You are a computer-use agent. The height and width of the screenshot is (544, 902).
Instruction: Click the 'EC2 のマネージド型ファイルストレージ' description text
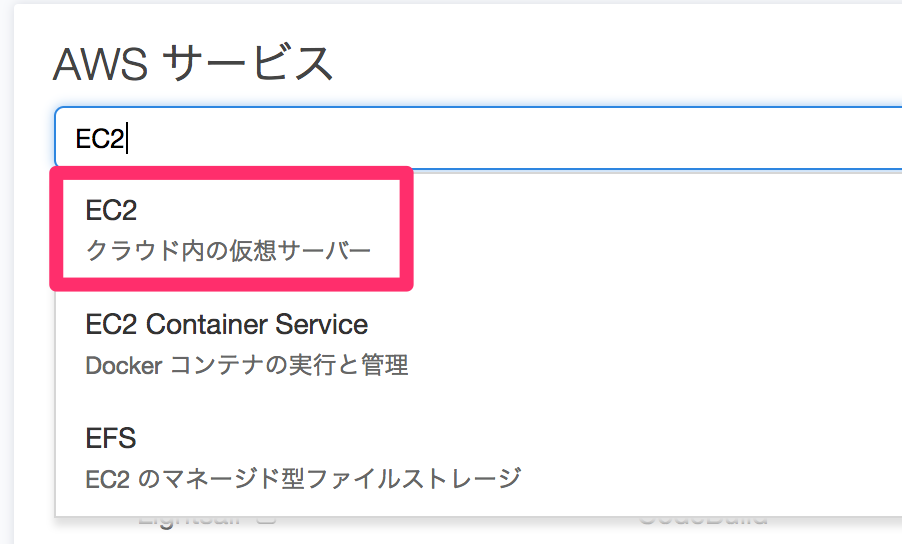303,478
